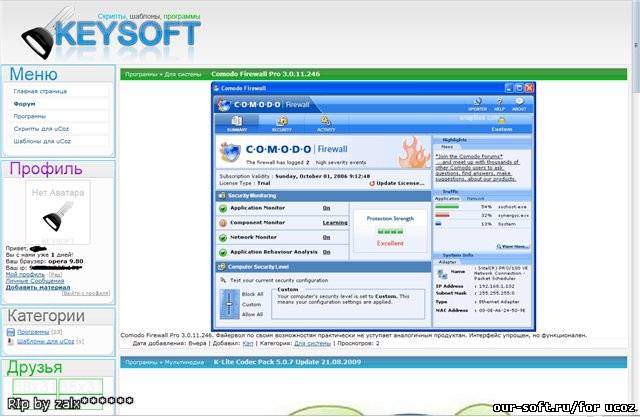Open Программы » Для системы breadcrumb
The image size is (640, 417).
coord(163,75)
